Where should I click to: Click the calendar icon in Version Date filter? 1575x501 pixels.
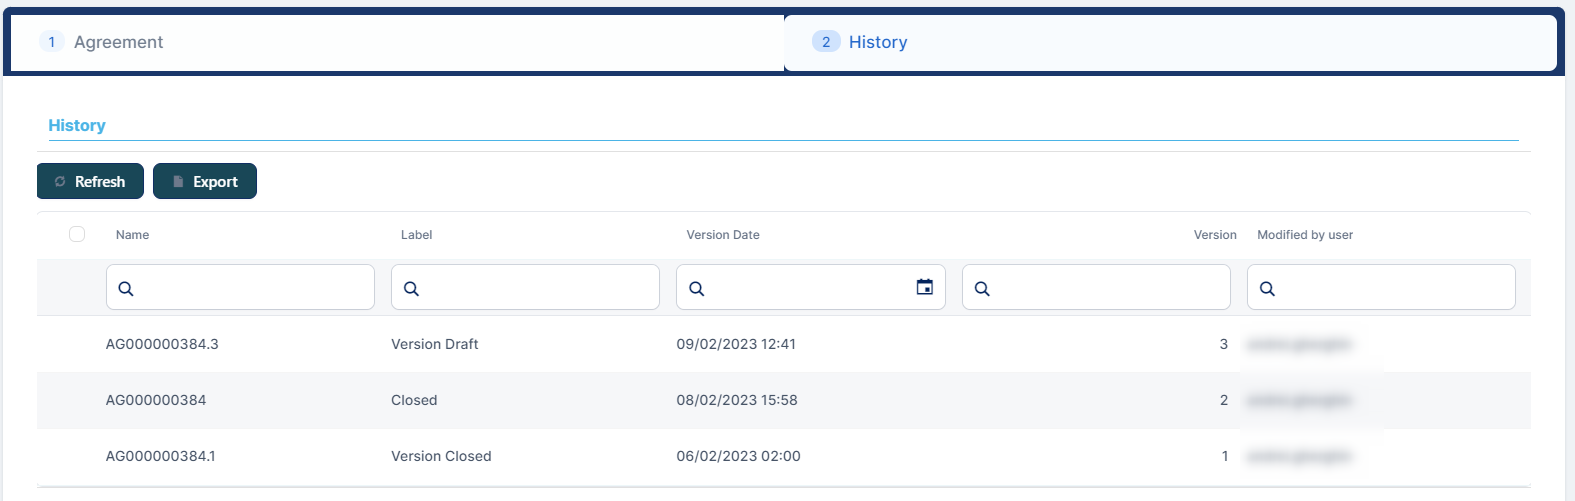click(x=924, y=287)
